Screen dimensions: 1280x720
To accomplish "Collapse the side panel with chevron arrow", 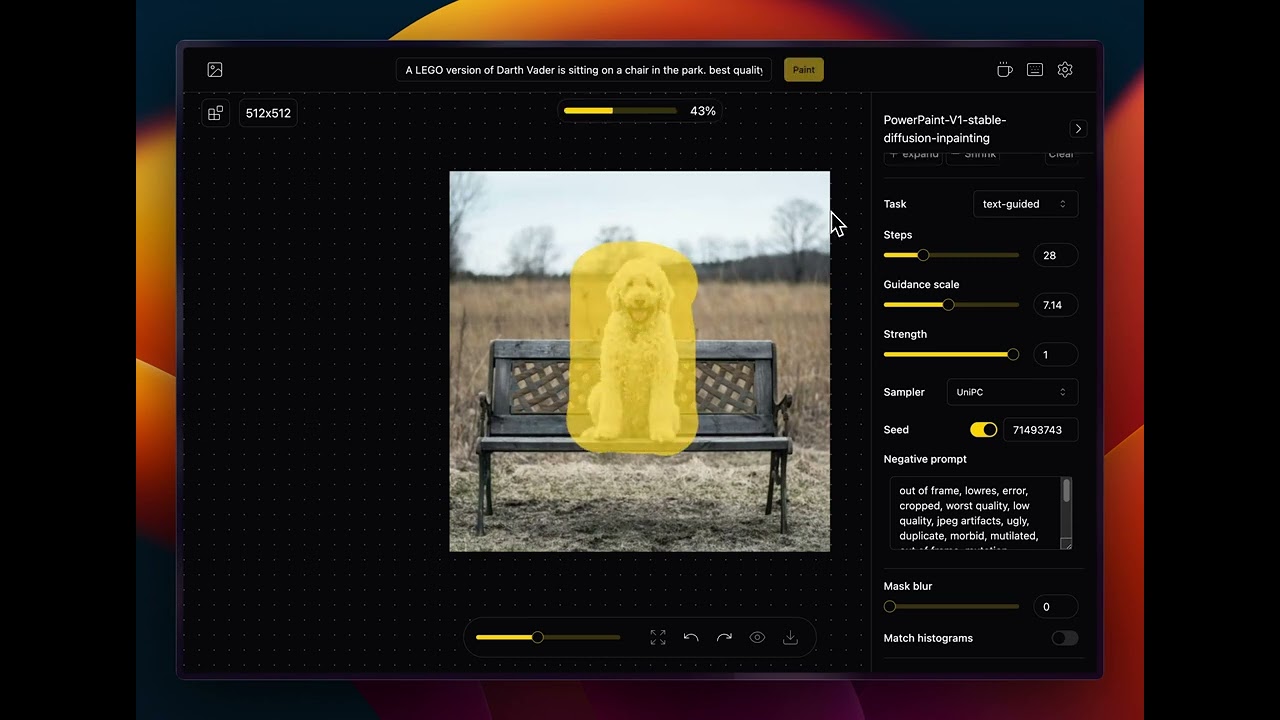I will (1078, 129).
